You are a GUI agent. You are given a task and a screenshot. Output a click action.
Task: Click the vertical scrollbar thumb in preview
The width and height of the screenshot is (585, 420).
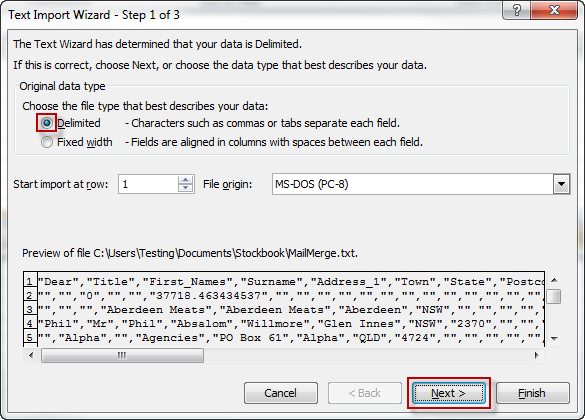tap(554, 297)
